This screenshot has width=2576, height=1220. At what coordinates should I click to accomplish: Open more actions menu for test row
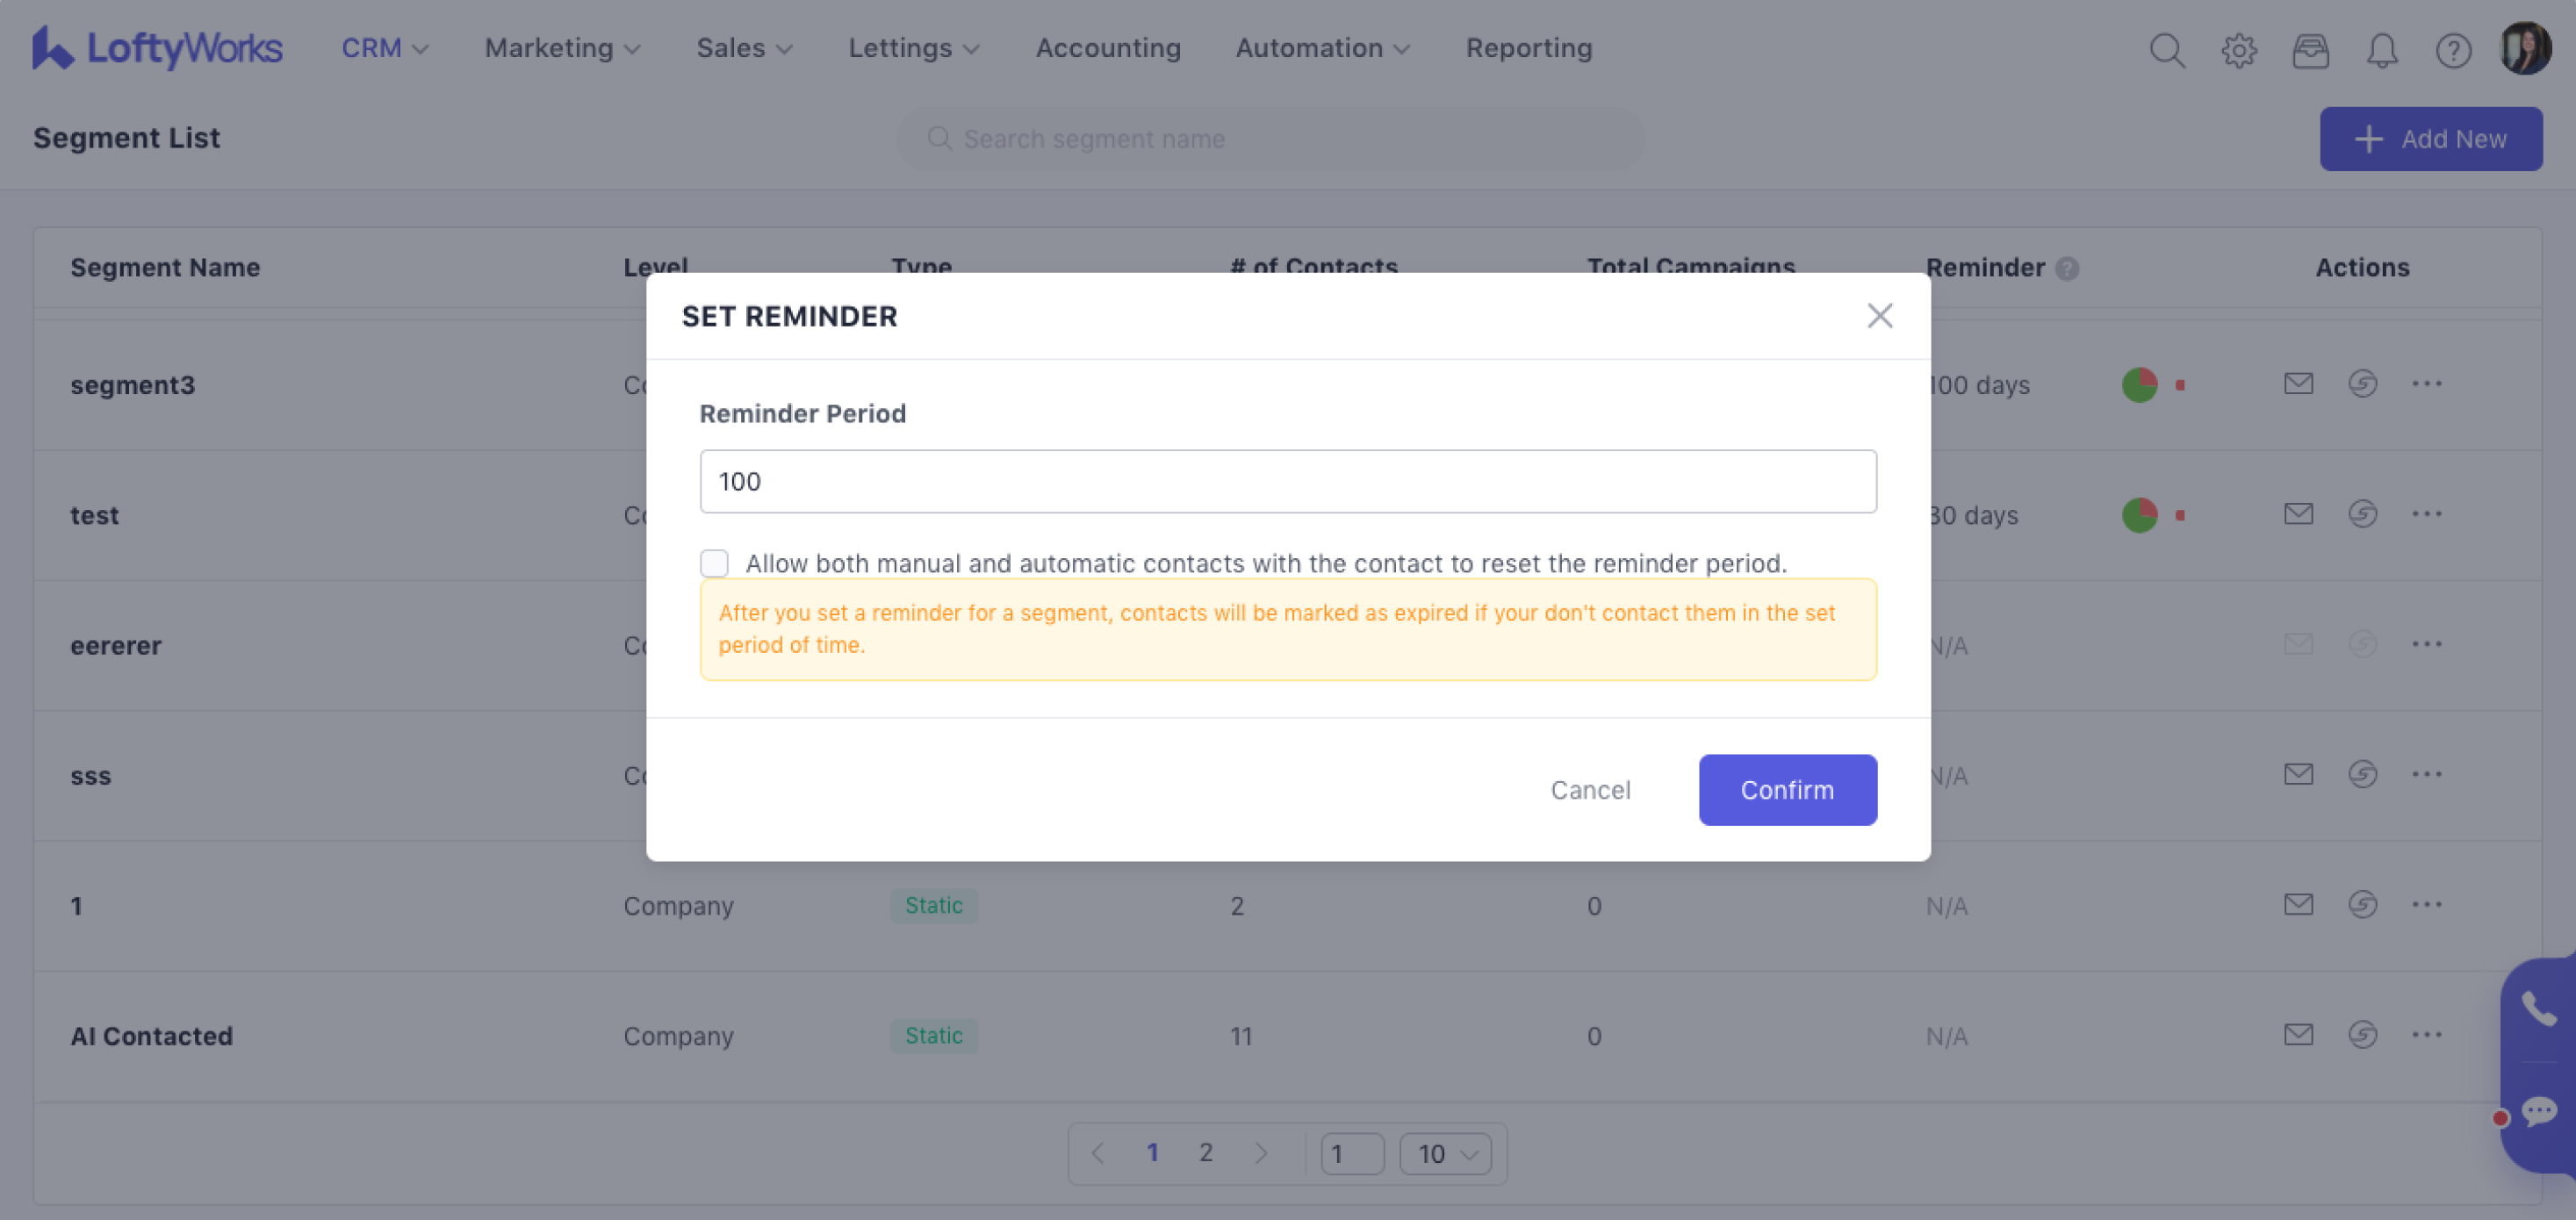(x=2426, y=514)
